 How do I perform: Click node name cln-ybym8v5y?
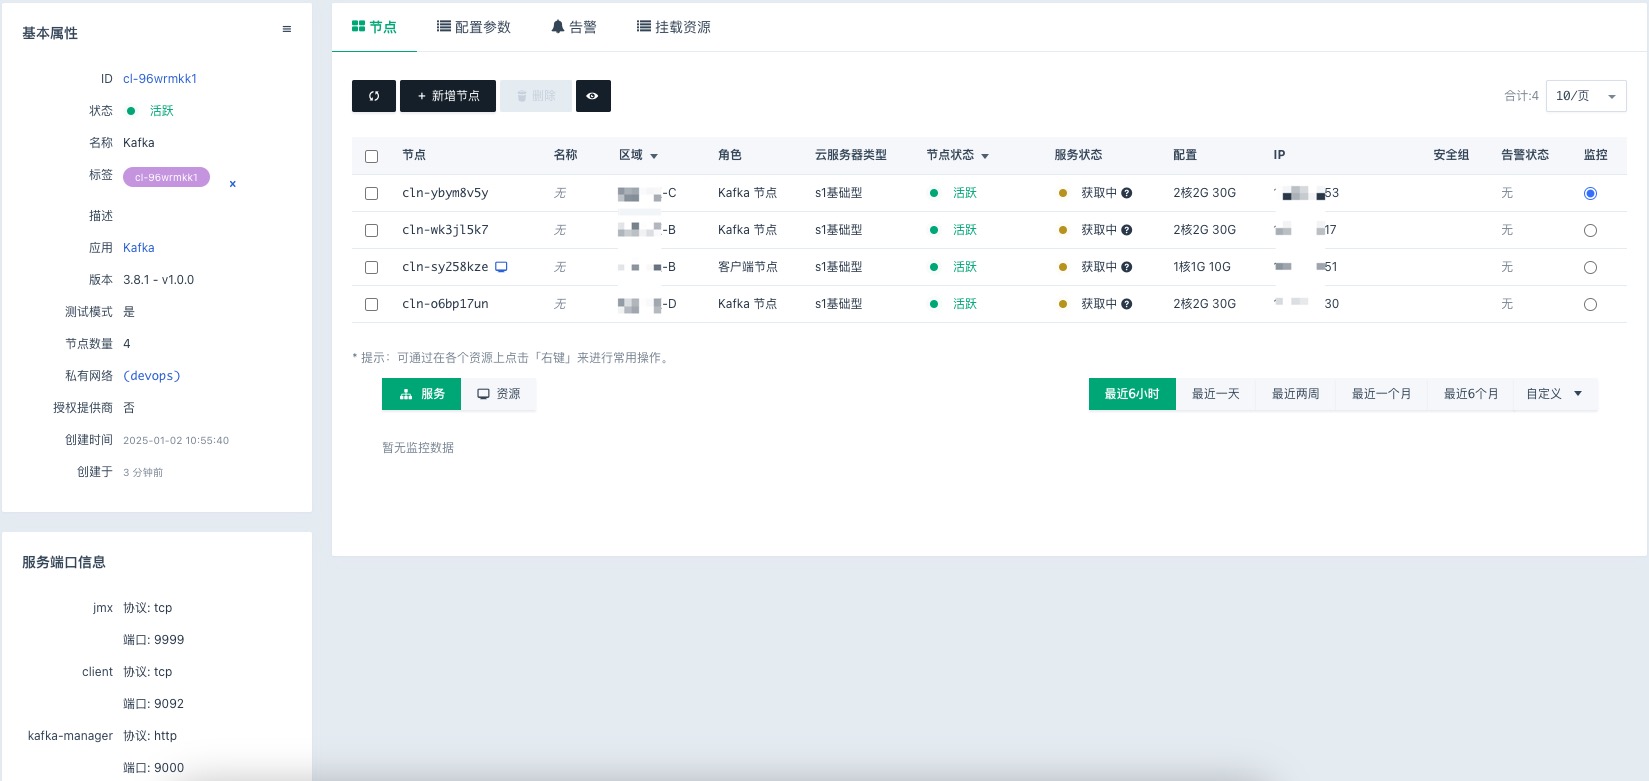[x=445, y=193]
